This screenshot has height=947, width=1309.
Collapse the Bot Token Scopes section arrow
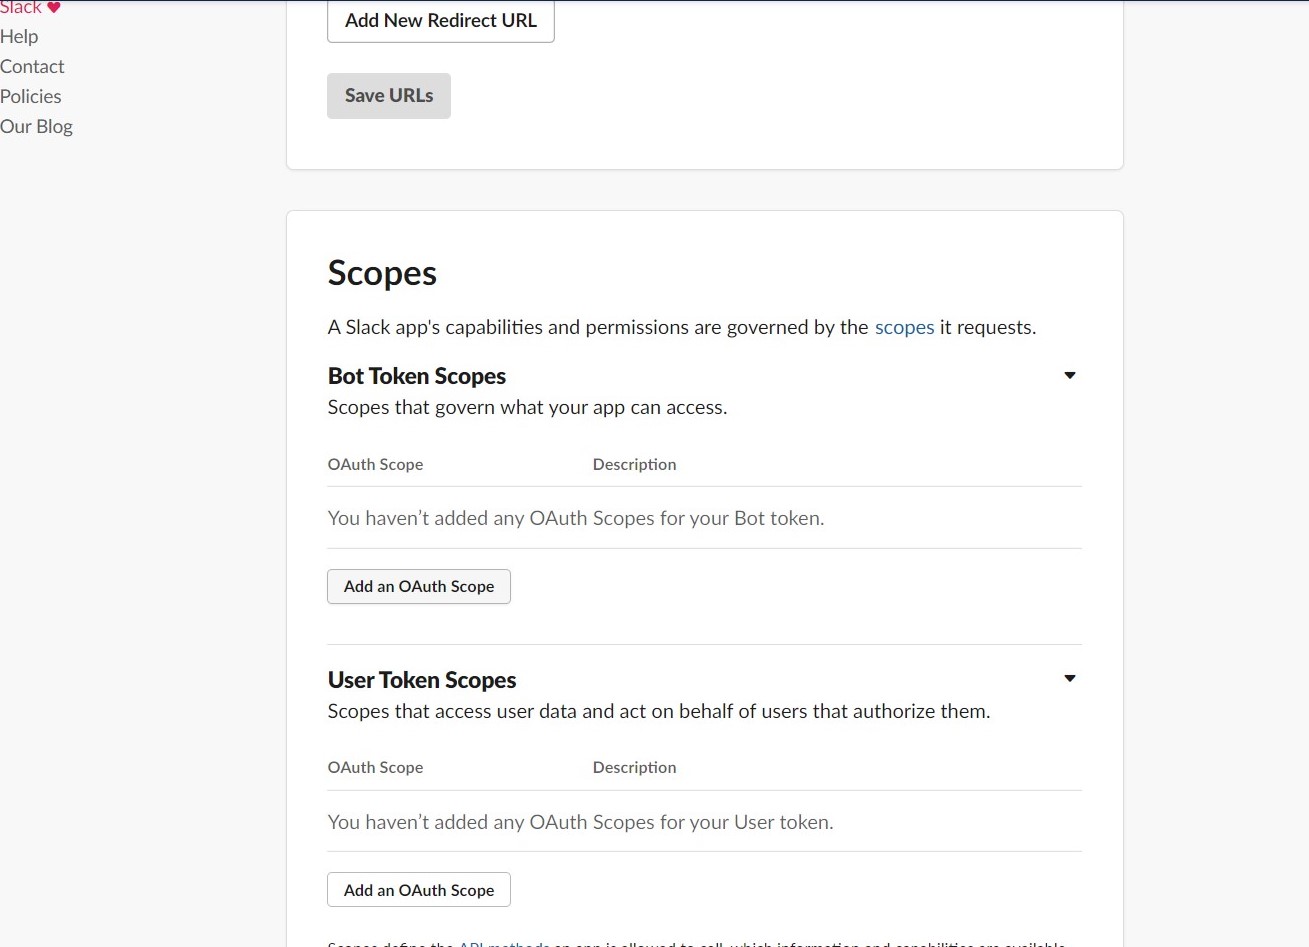pos(1069,376)
